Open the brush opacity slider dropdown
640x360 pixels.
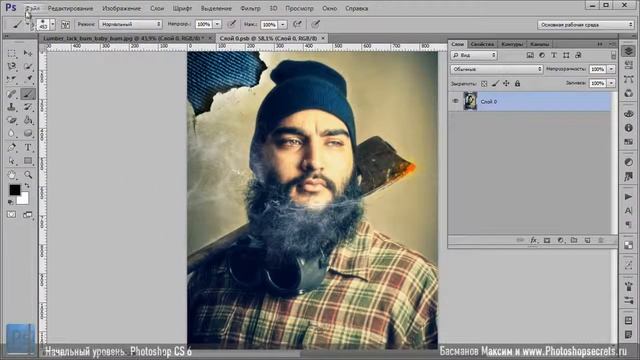tap(218, 24)
